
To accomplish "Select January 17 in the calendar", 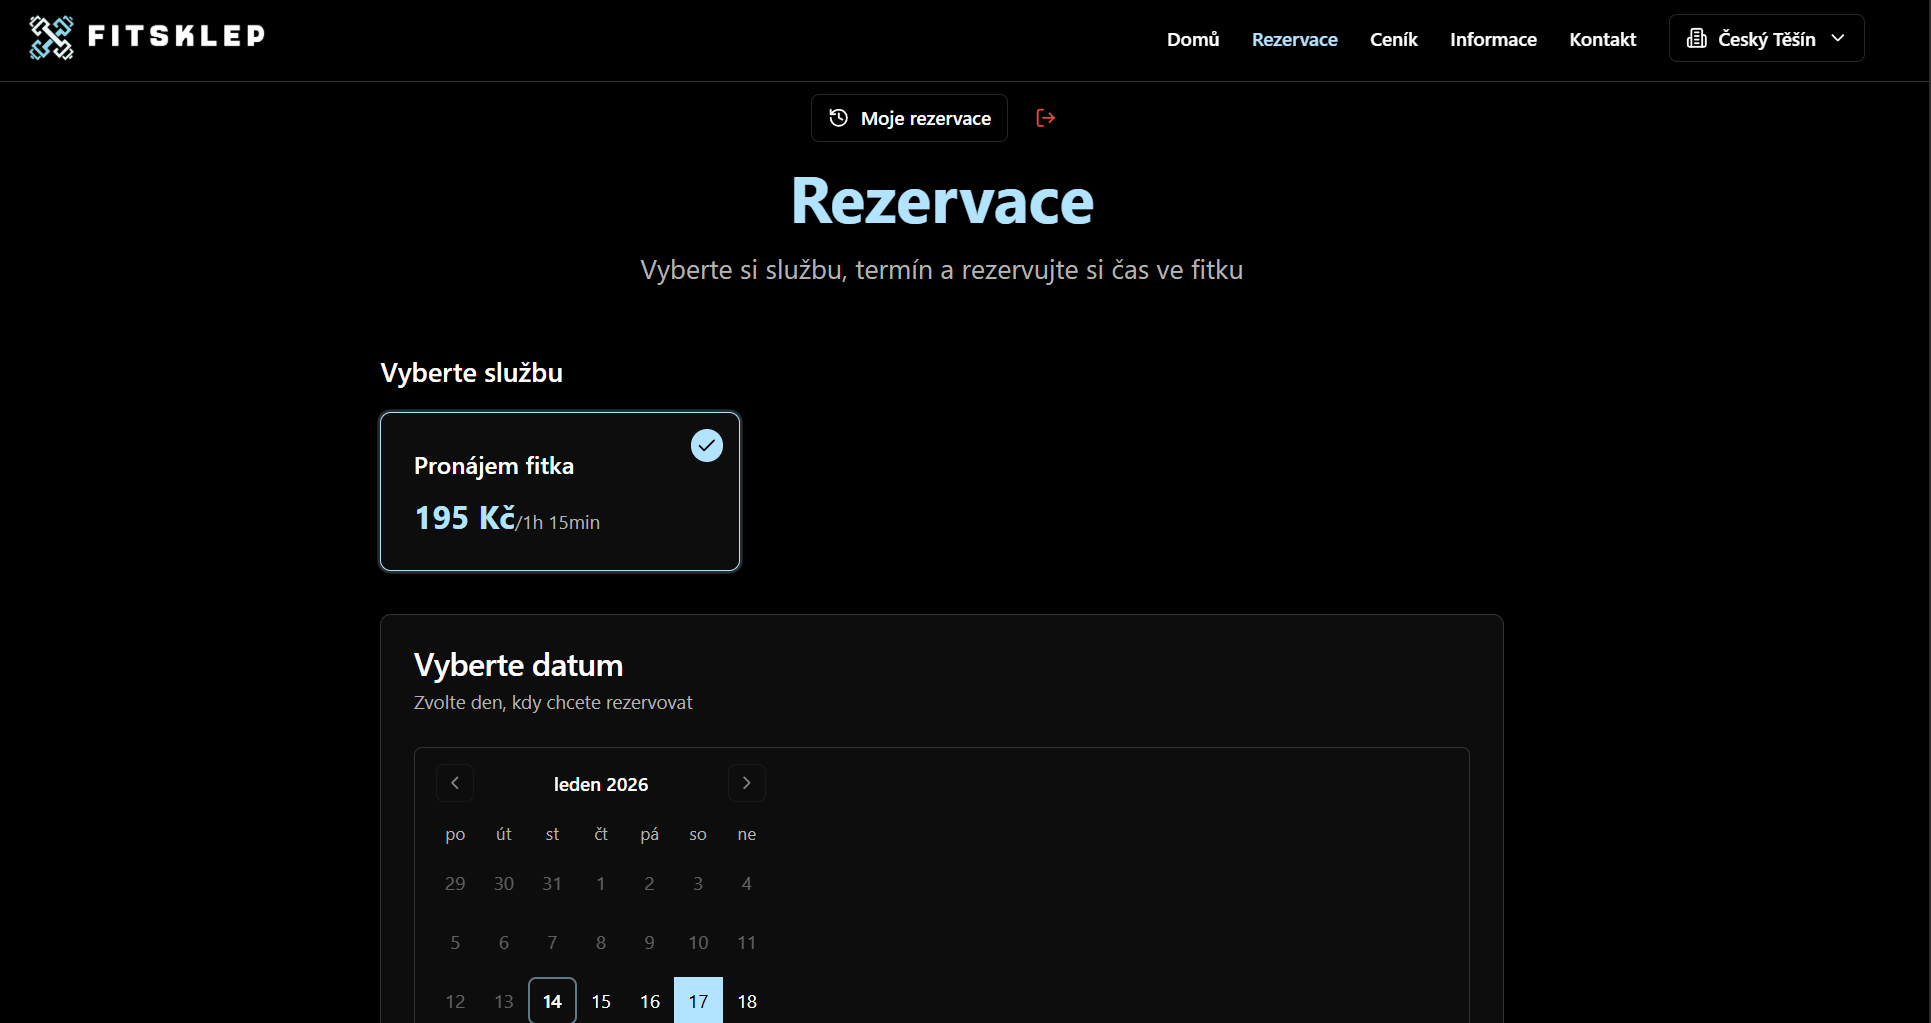I will 698,1000.
